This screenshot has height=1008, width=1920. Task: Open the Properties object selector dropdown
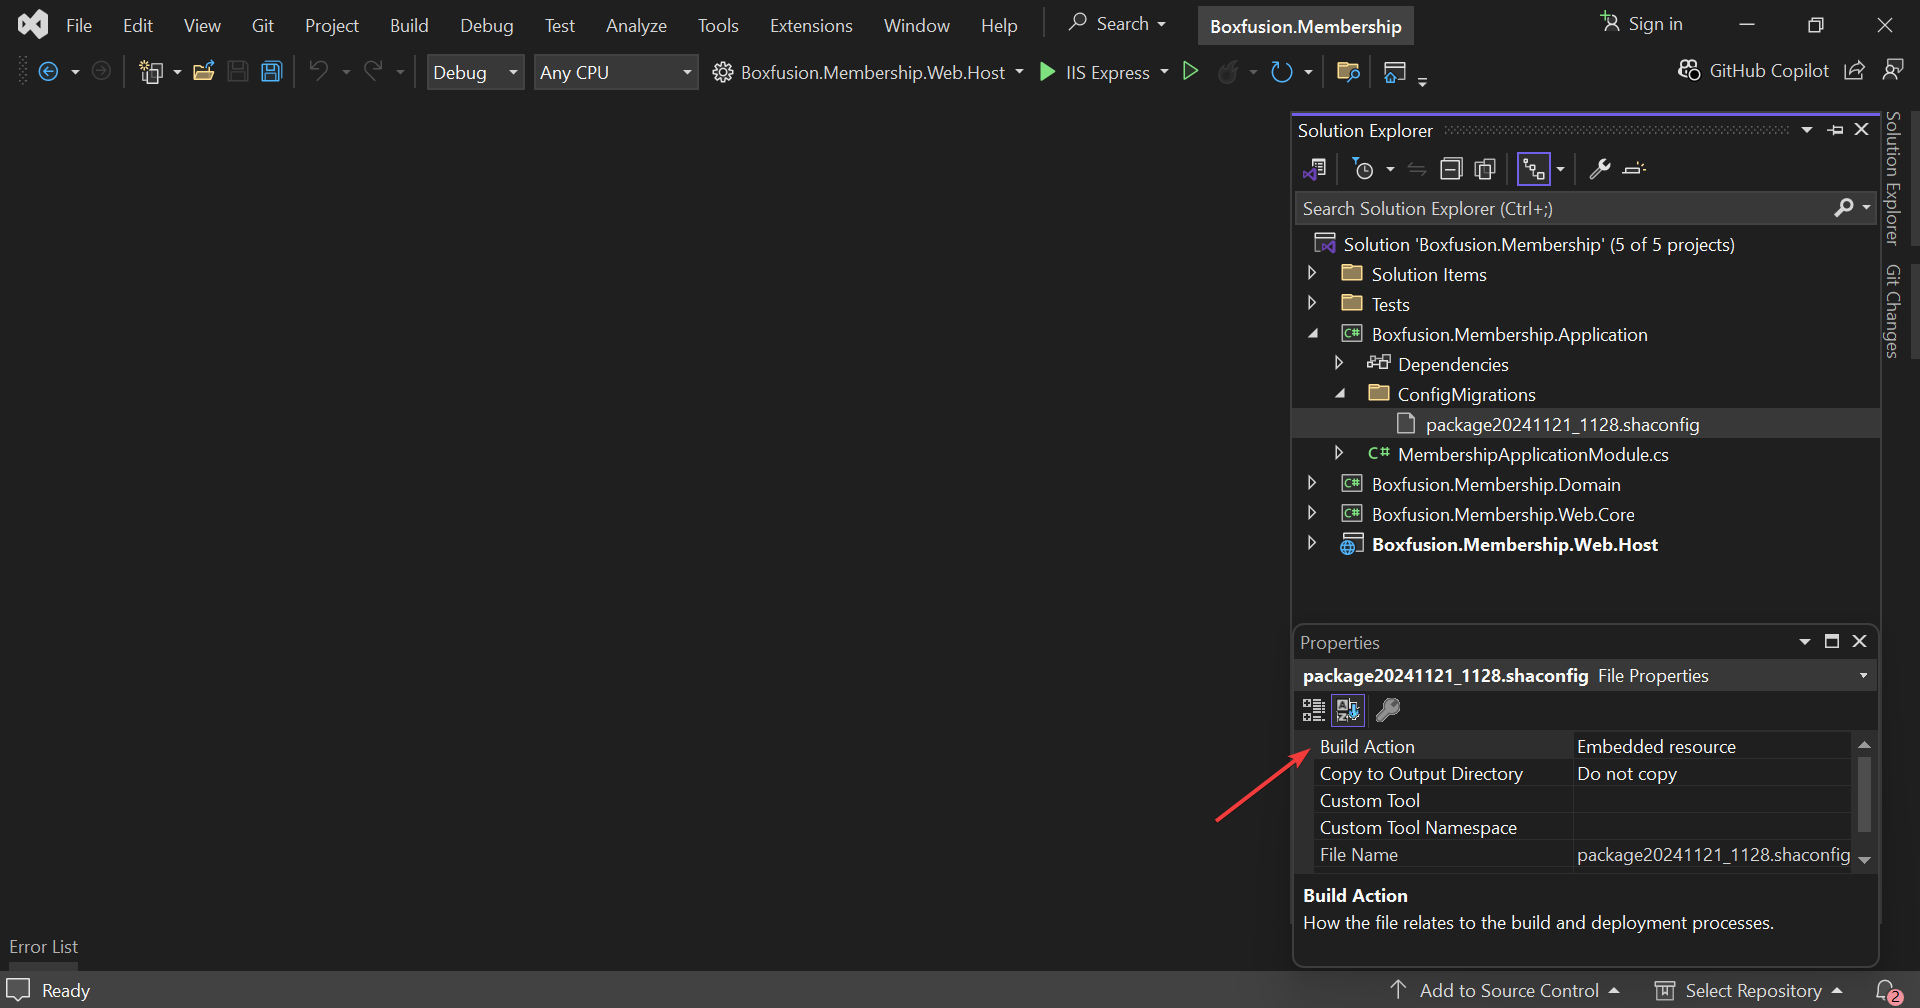(x=1863, y=676)
